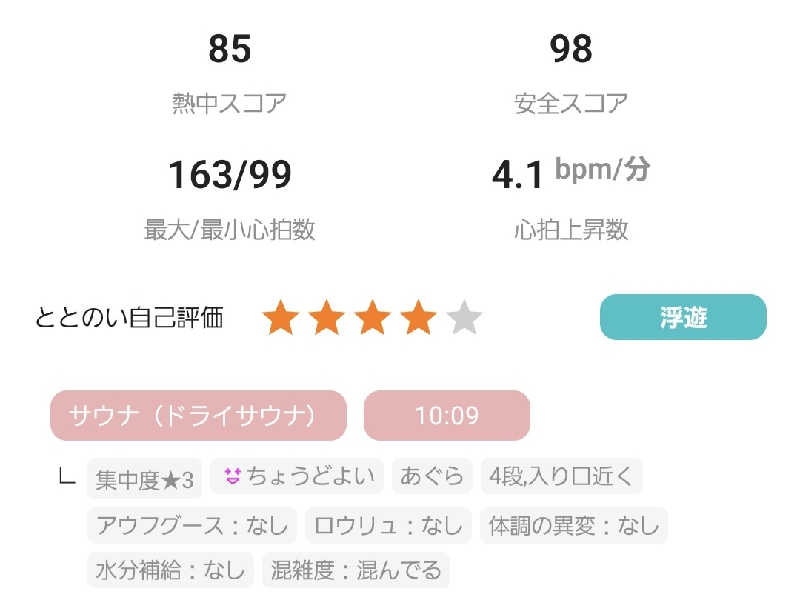Select the fourth orange star
Viewport: 800px width, 600px height.
(418, 319)
